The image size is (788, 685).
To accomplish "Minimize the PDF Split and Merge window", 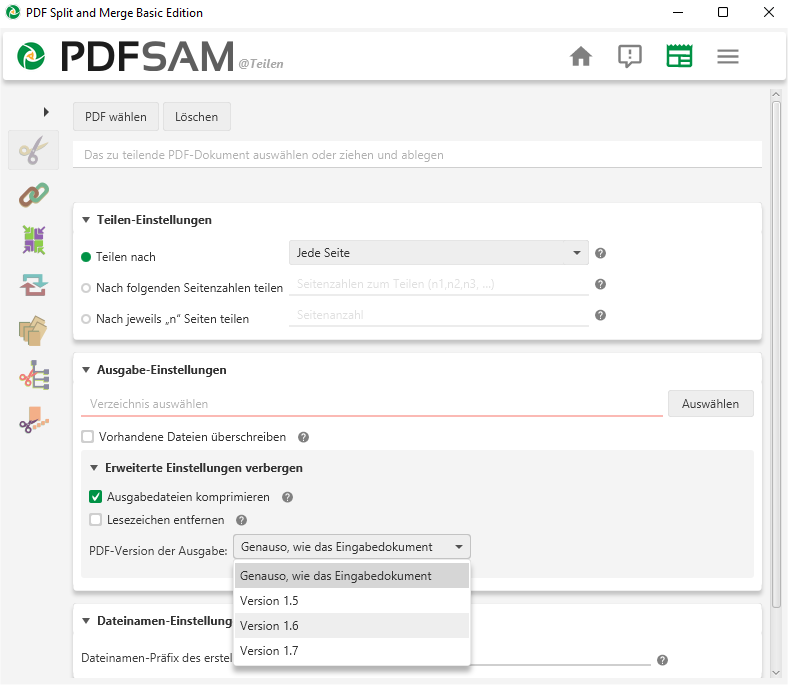I will pyautogui.click(x=678, y=13).
